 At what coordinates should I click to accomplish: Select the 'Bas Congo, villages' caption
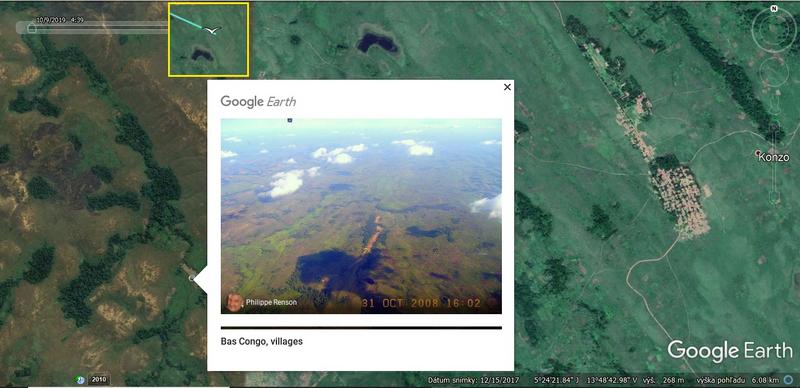point(262,342)
